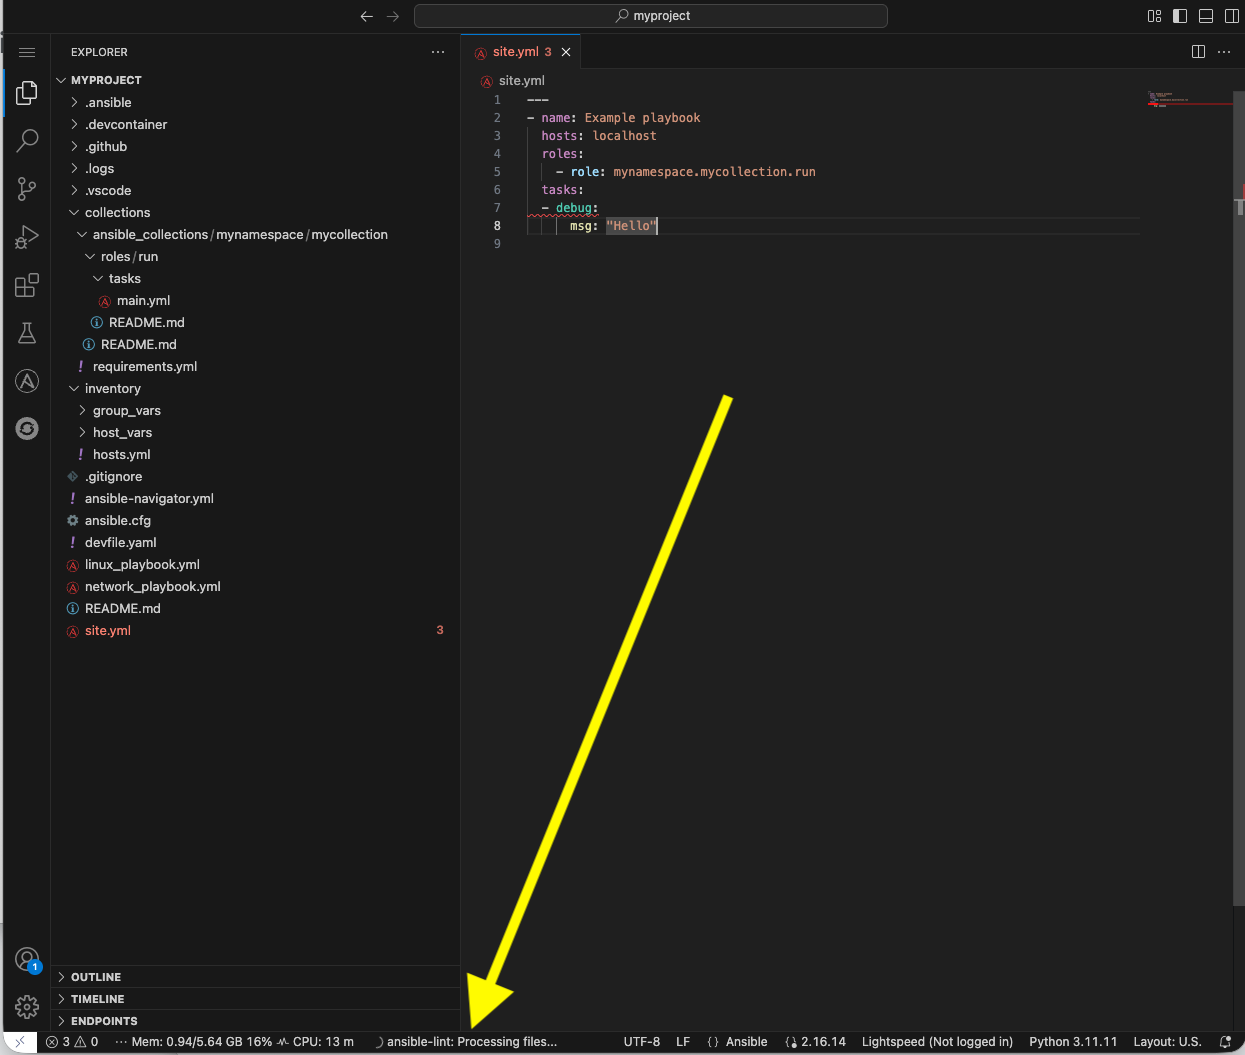Open the Extensions view
1245x1055 pixels.
26,285
